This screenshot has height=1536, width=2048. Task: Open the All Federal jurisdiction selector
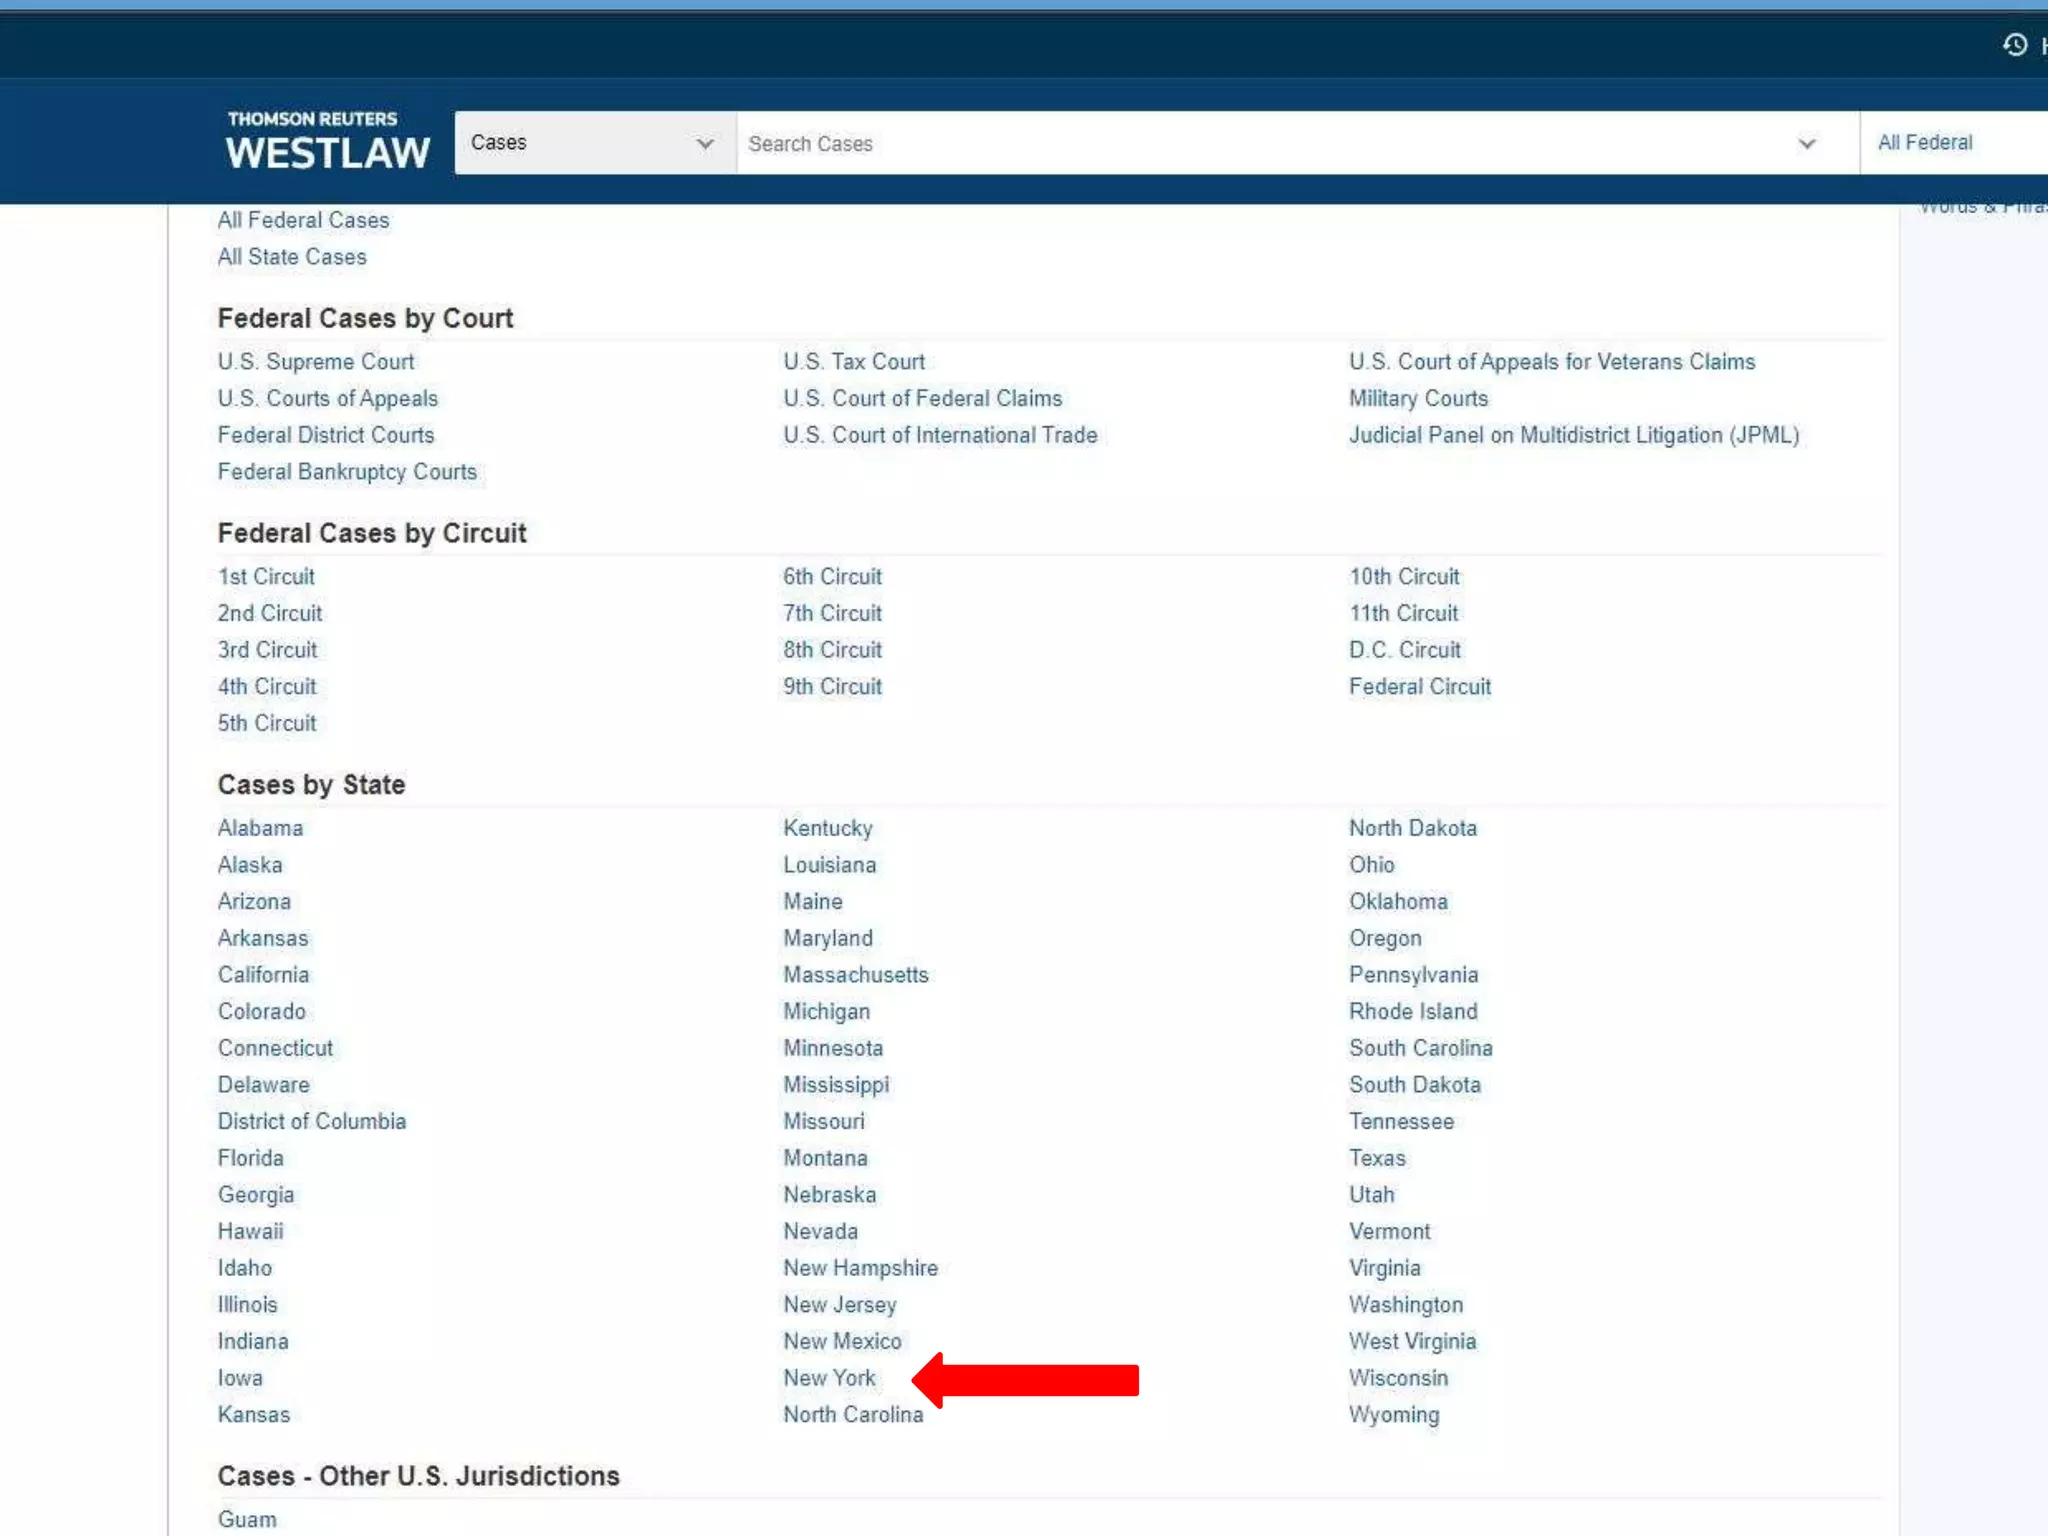(x=1925, y=143)
